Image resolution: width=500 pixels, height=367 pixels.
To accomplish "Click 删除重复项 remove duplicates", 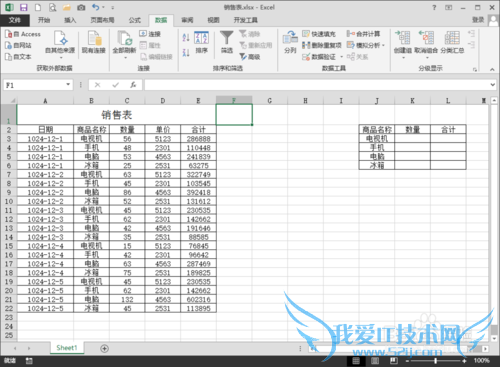I will [322, 45].
